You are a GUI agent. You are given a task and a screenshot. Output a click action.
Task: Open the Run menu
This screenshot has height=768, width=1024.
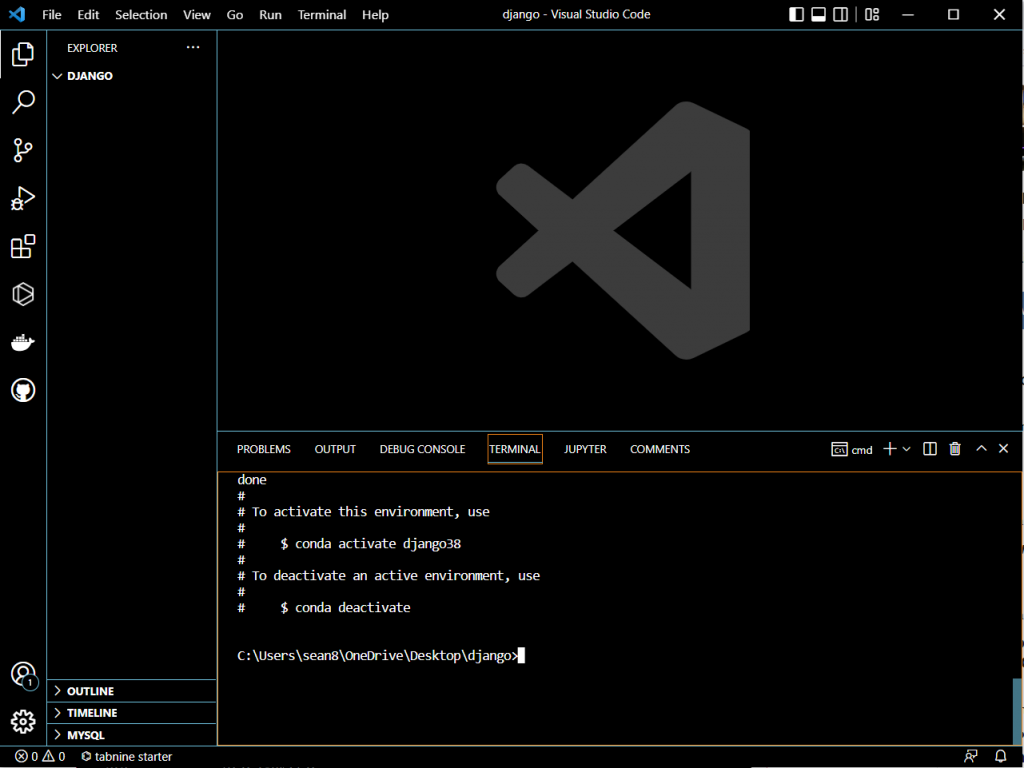coord(270,14)
